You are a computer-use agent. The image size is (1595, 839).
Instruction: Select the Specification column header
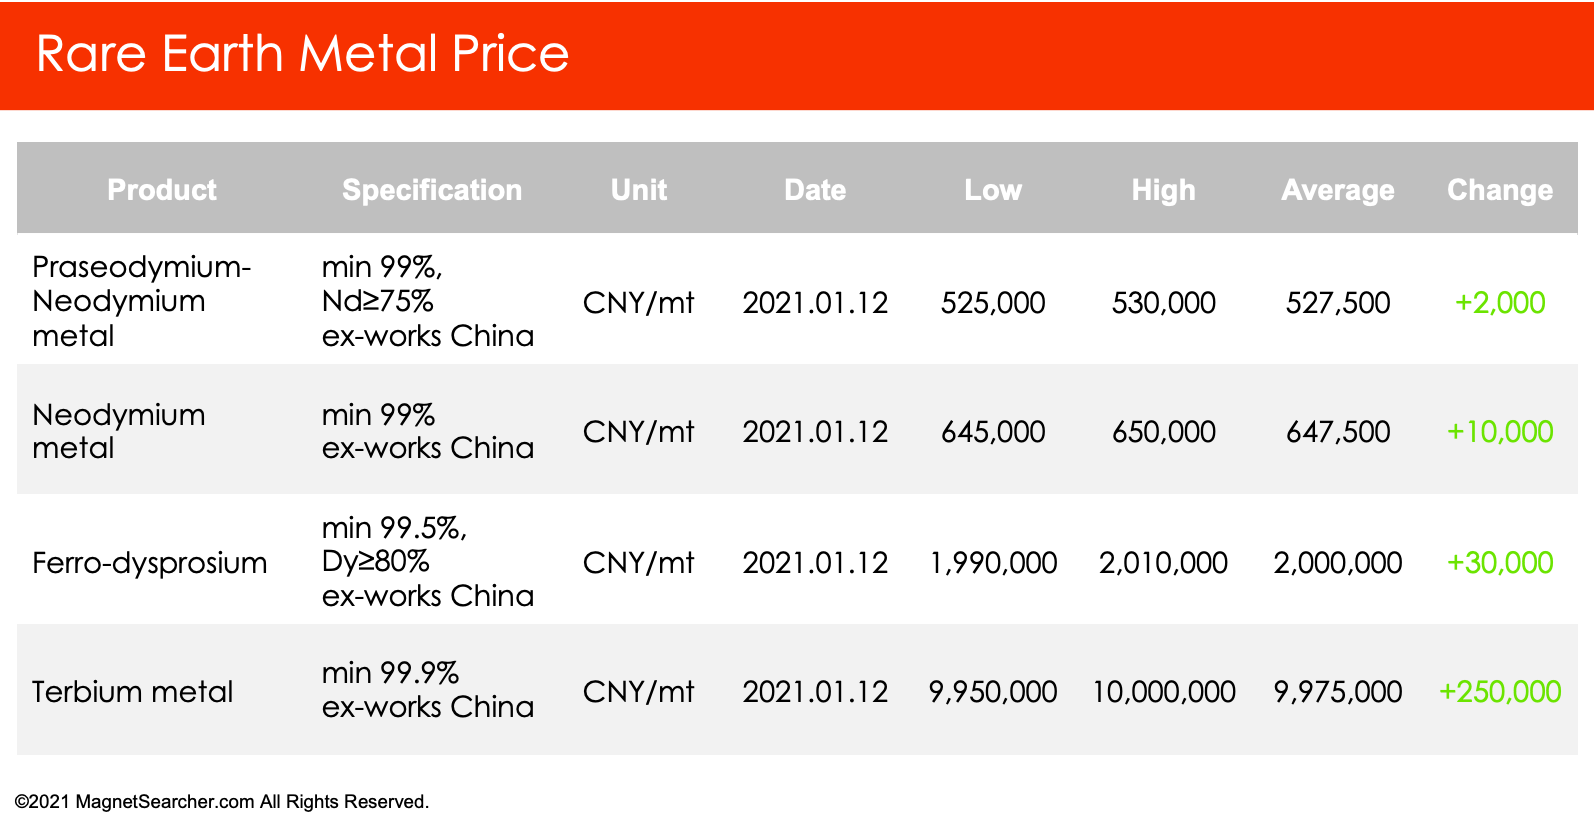[432, 190]
